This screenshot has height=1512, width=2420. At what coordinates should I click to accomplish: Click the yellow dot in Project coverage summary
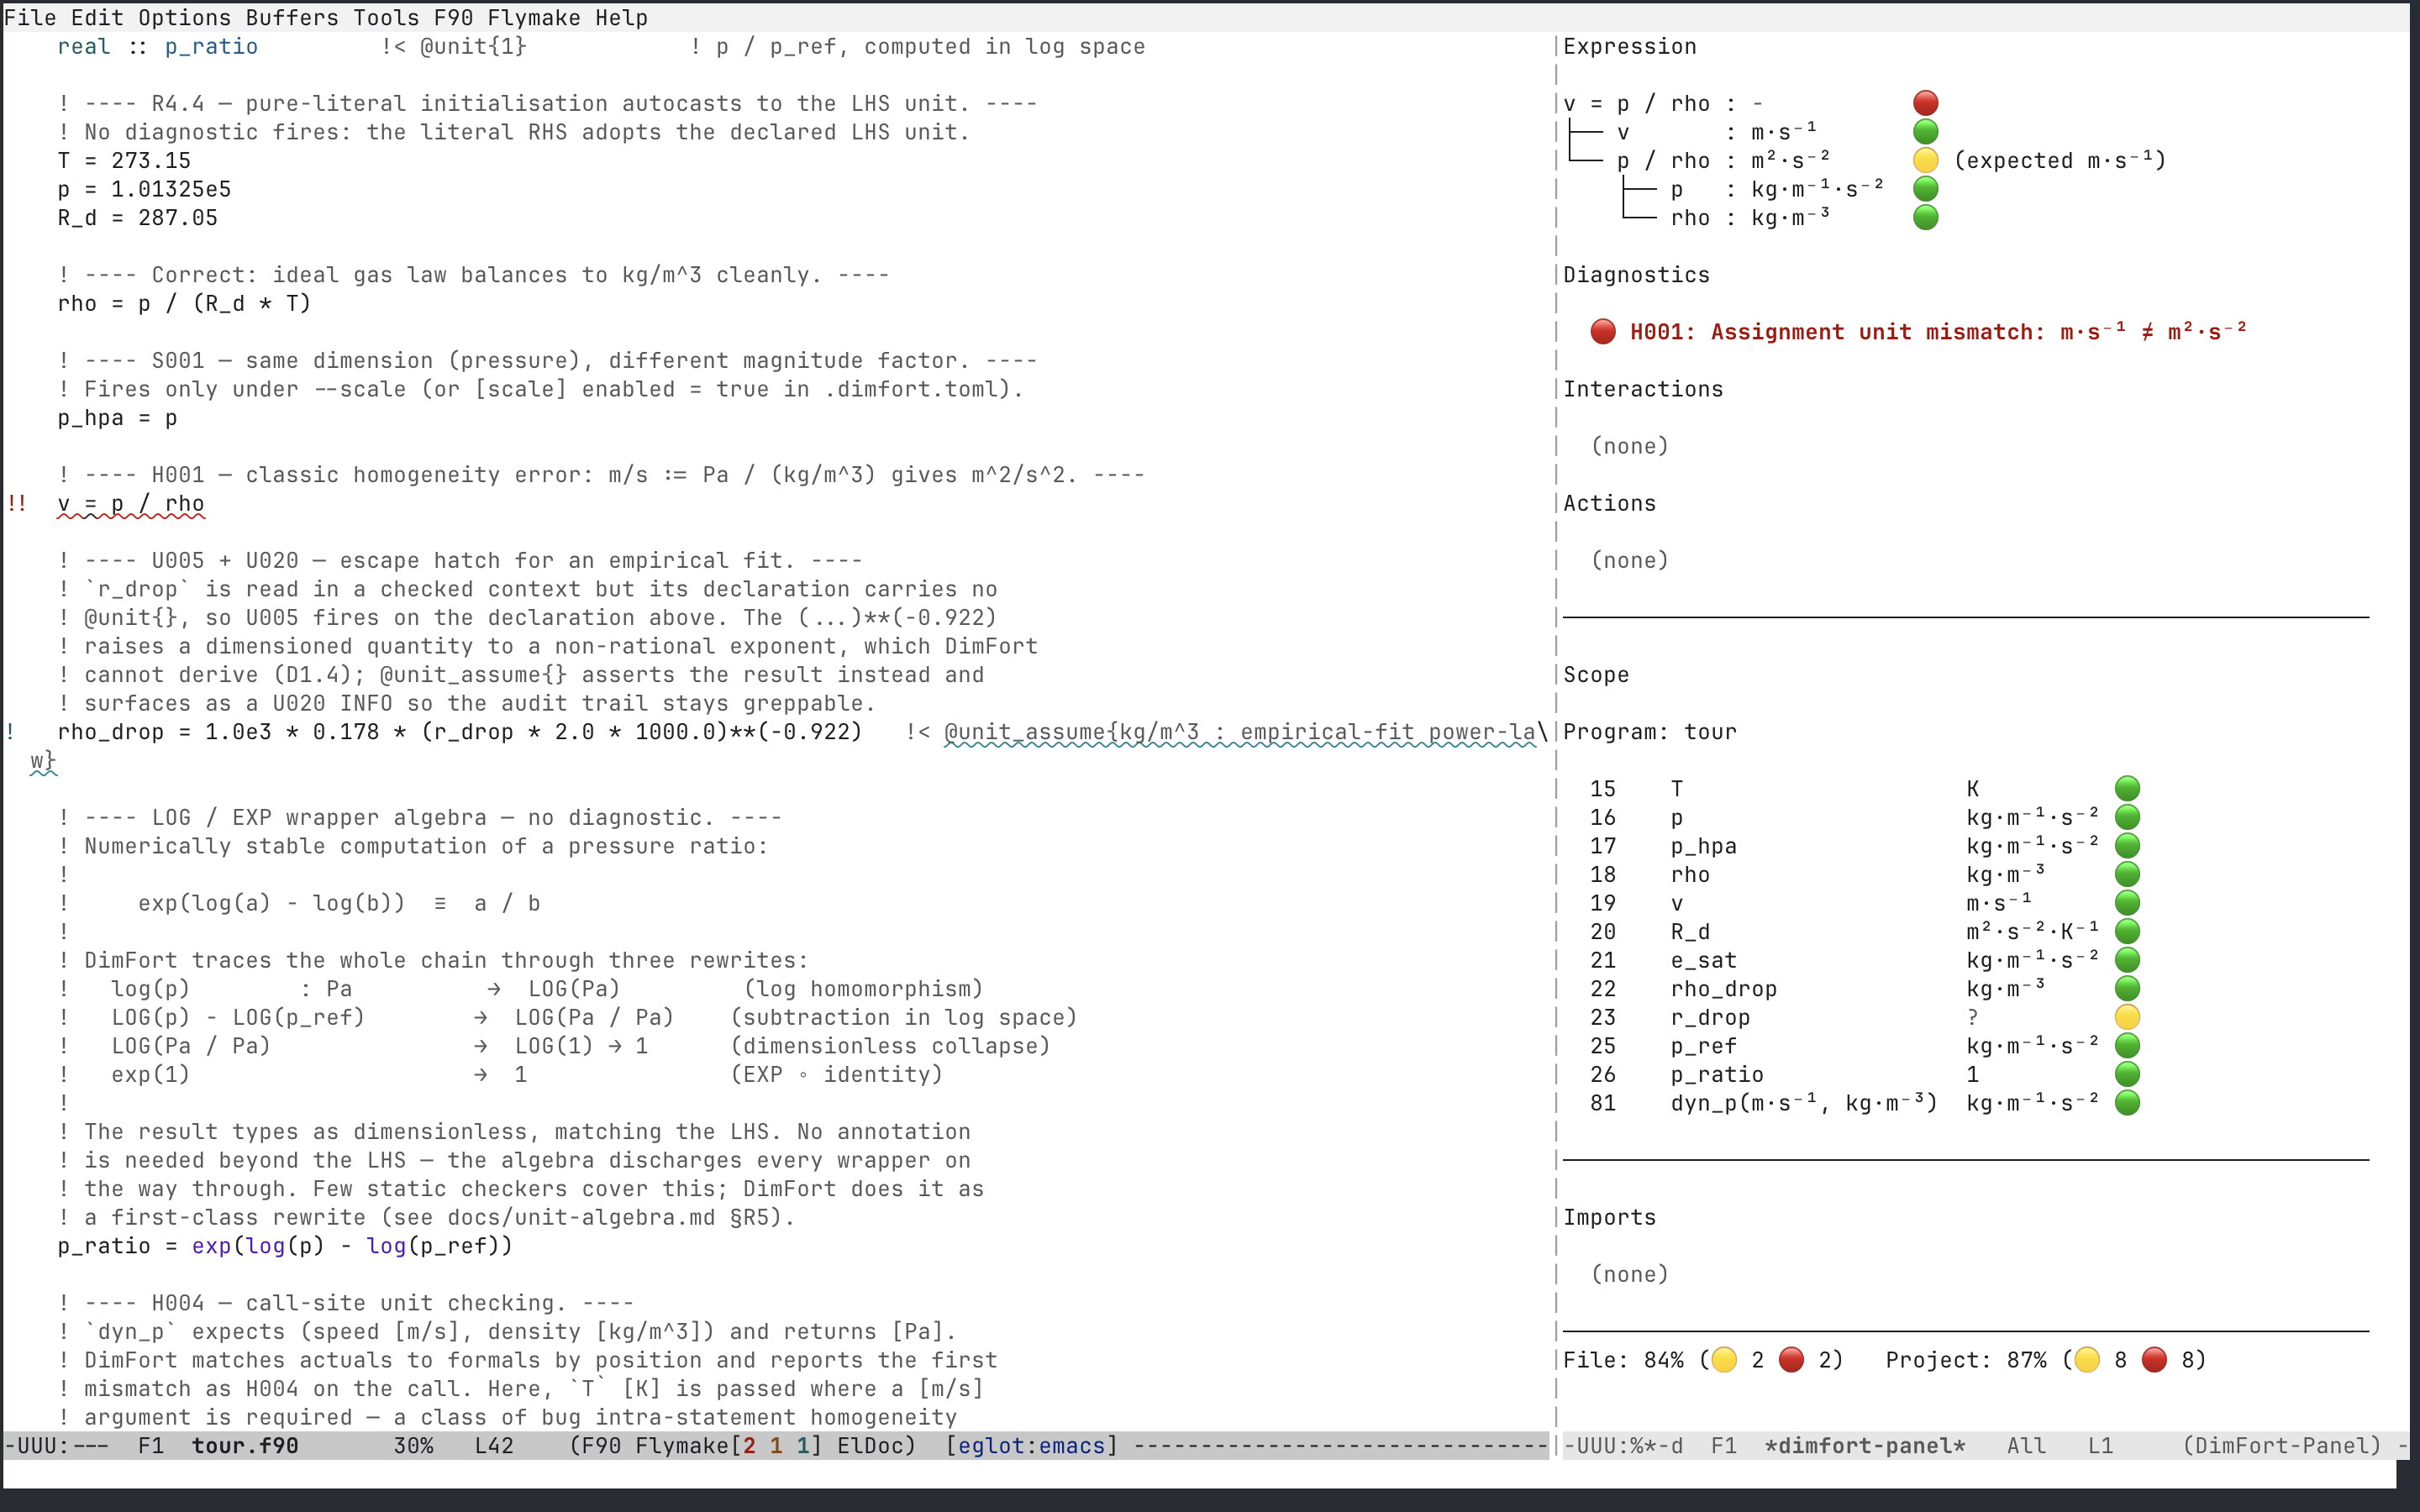tap(2087, 1360)
